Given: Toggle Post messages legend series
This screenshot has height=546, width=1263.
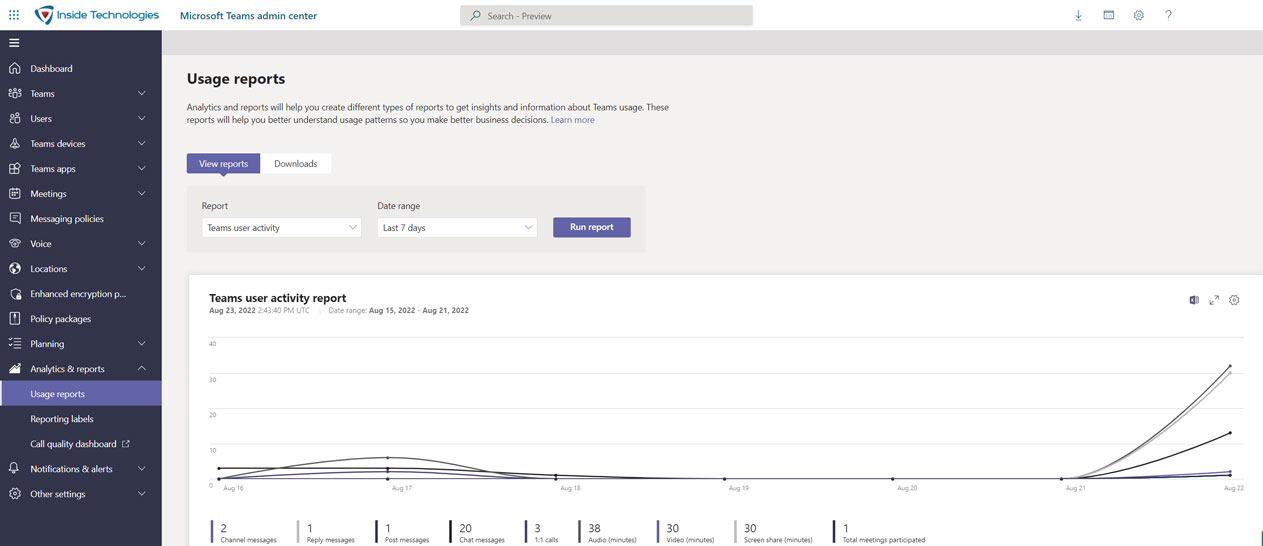Looking at the screenshot, I should point(403,532).
